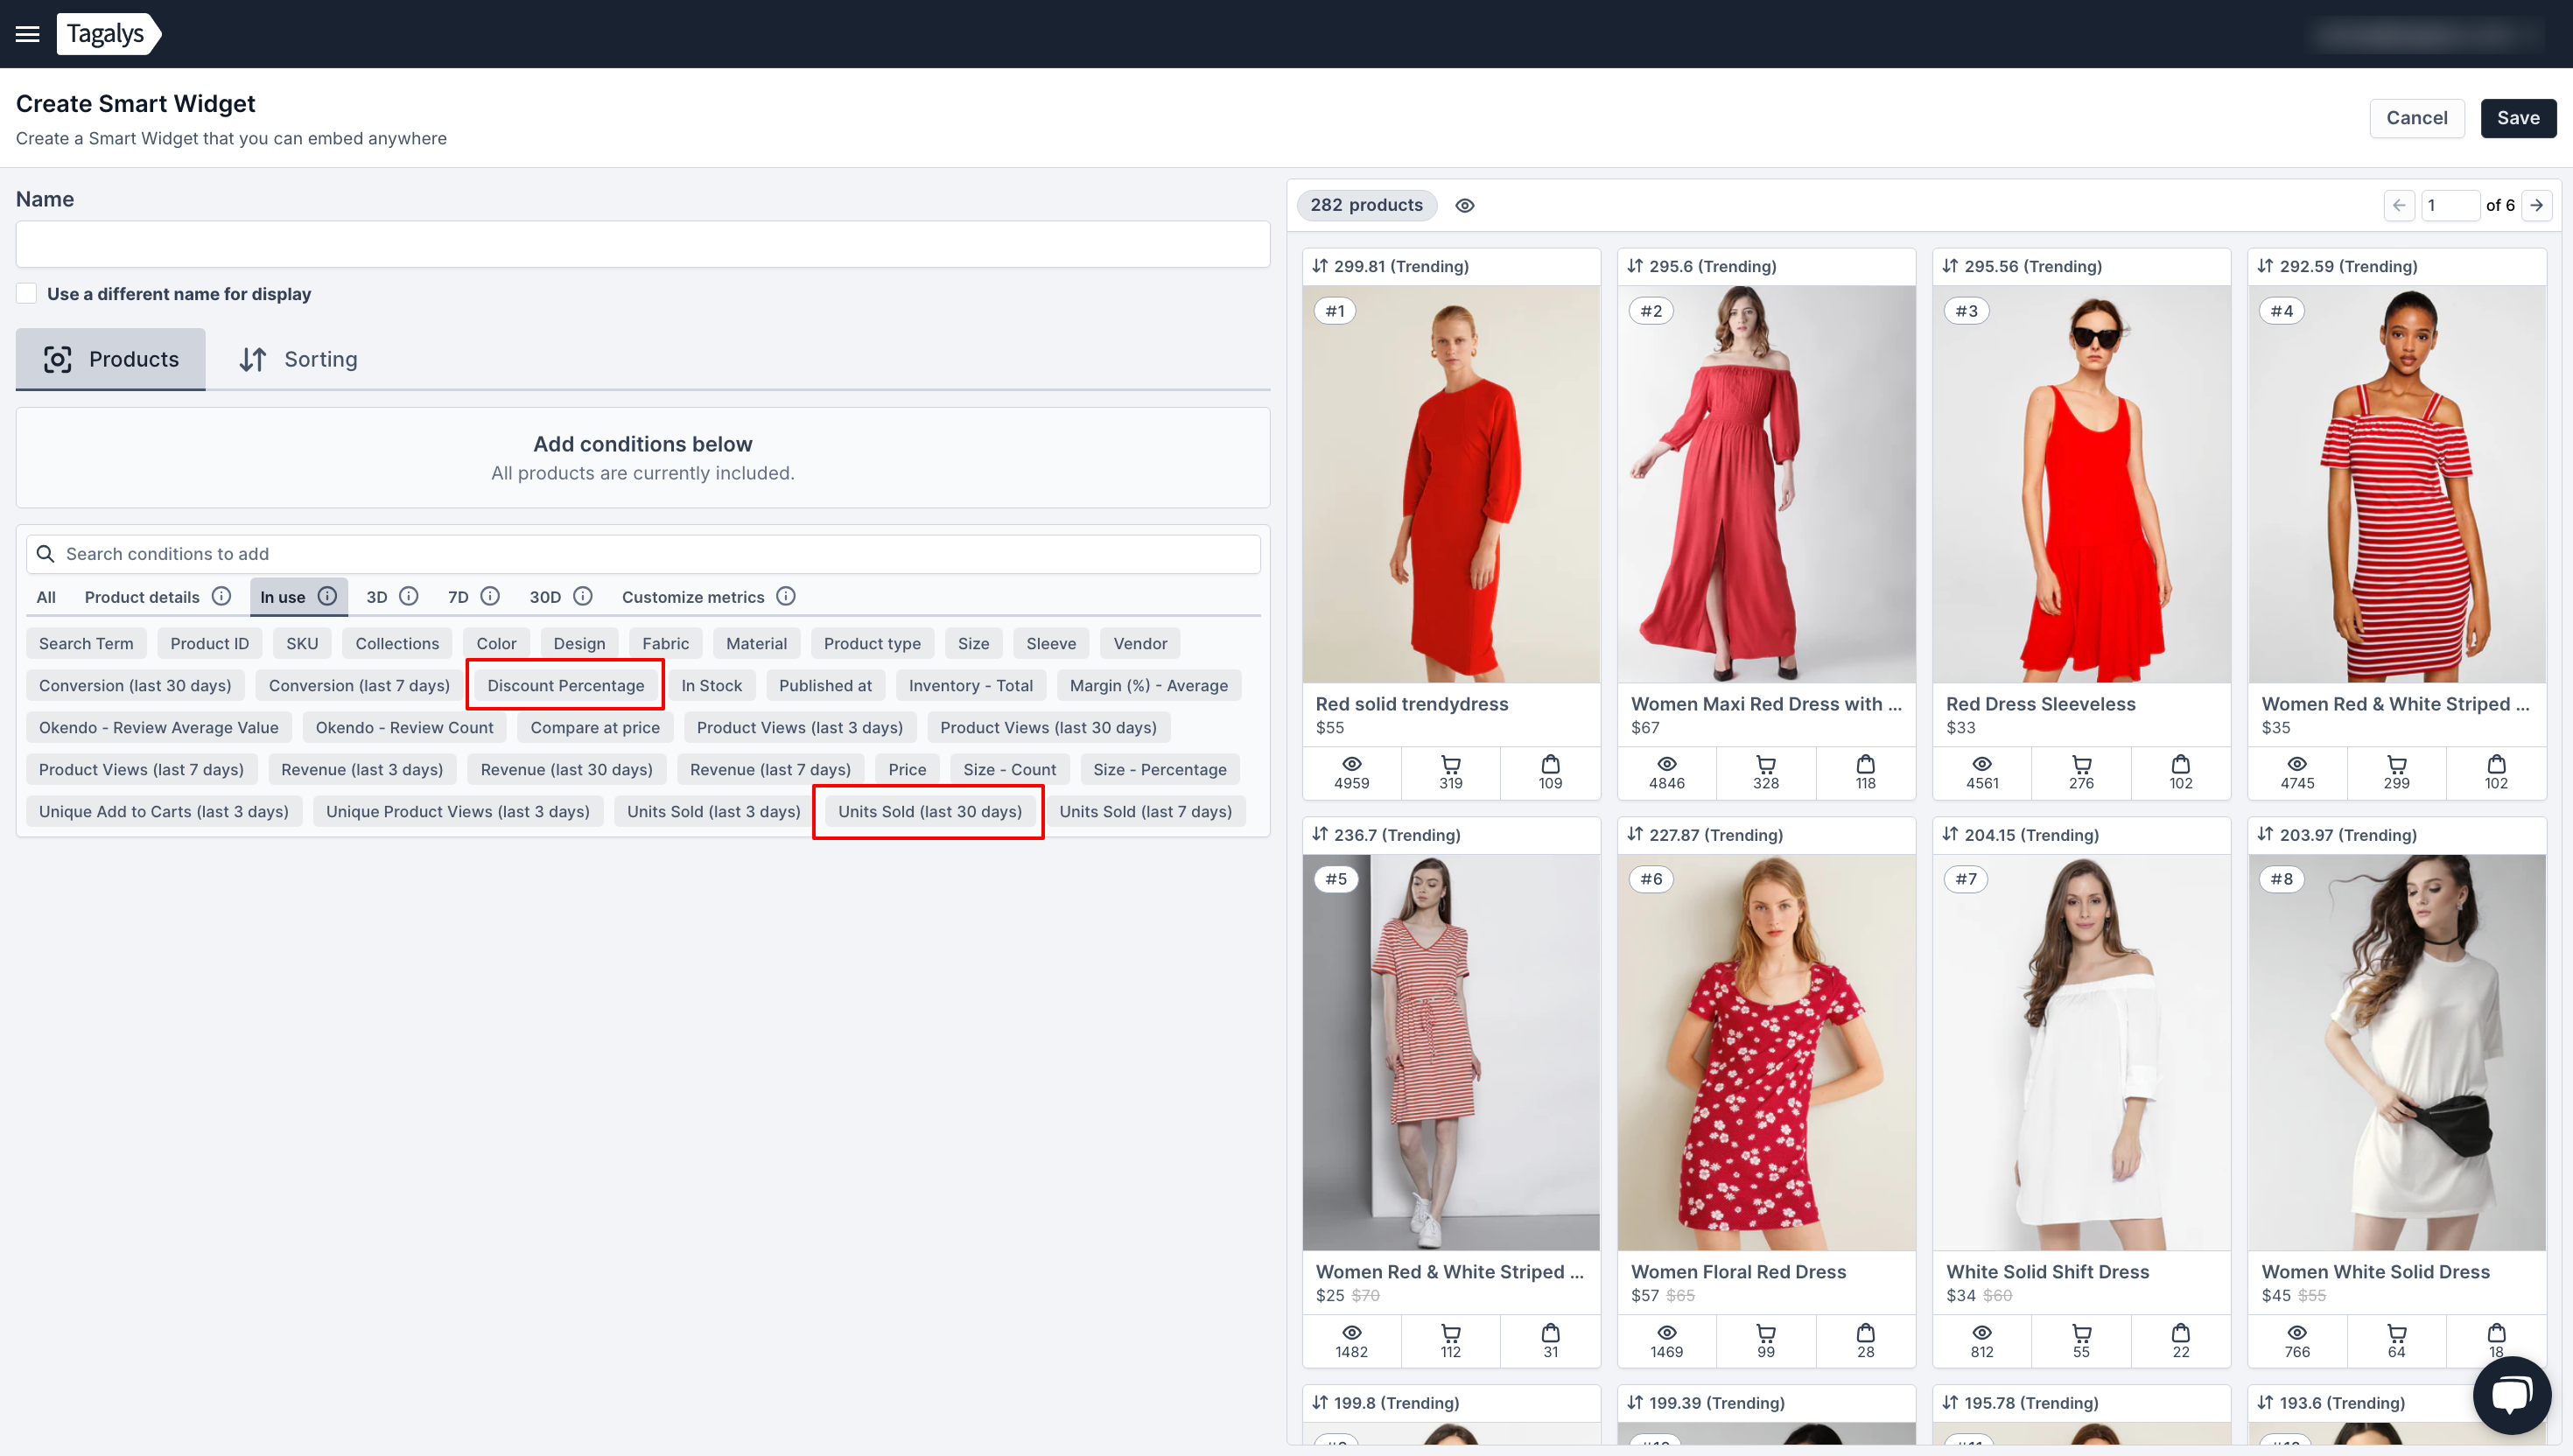The image size is (2573, 1456).
Task: Click cart icon for Women Maxi Red Dress
Action: click(1766, 764)
